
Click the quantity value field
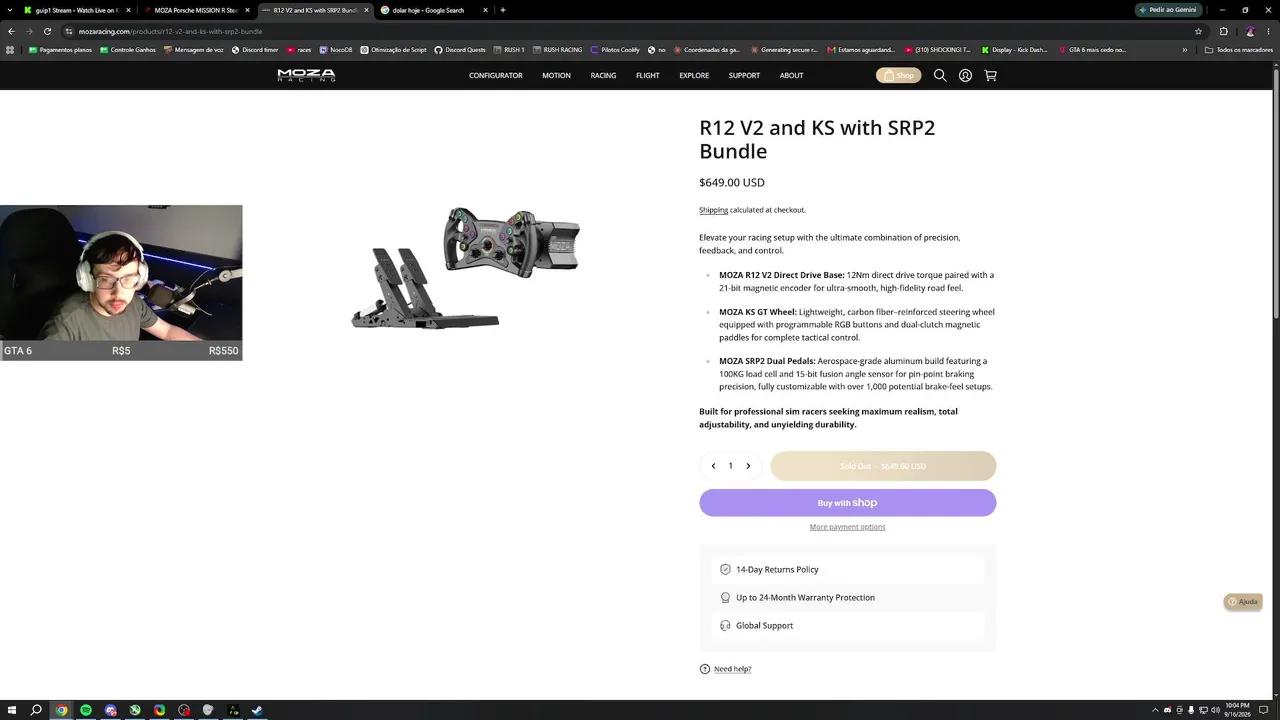(x=730, y=466)
